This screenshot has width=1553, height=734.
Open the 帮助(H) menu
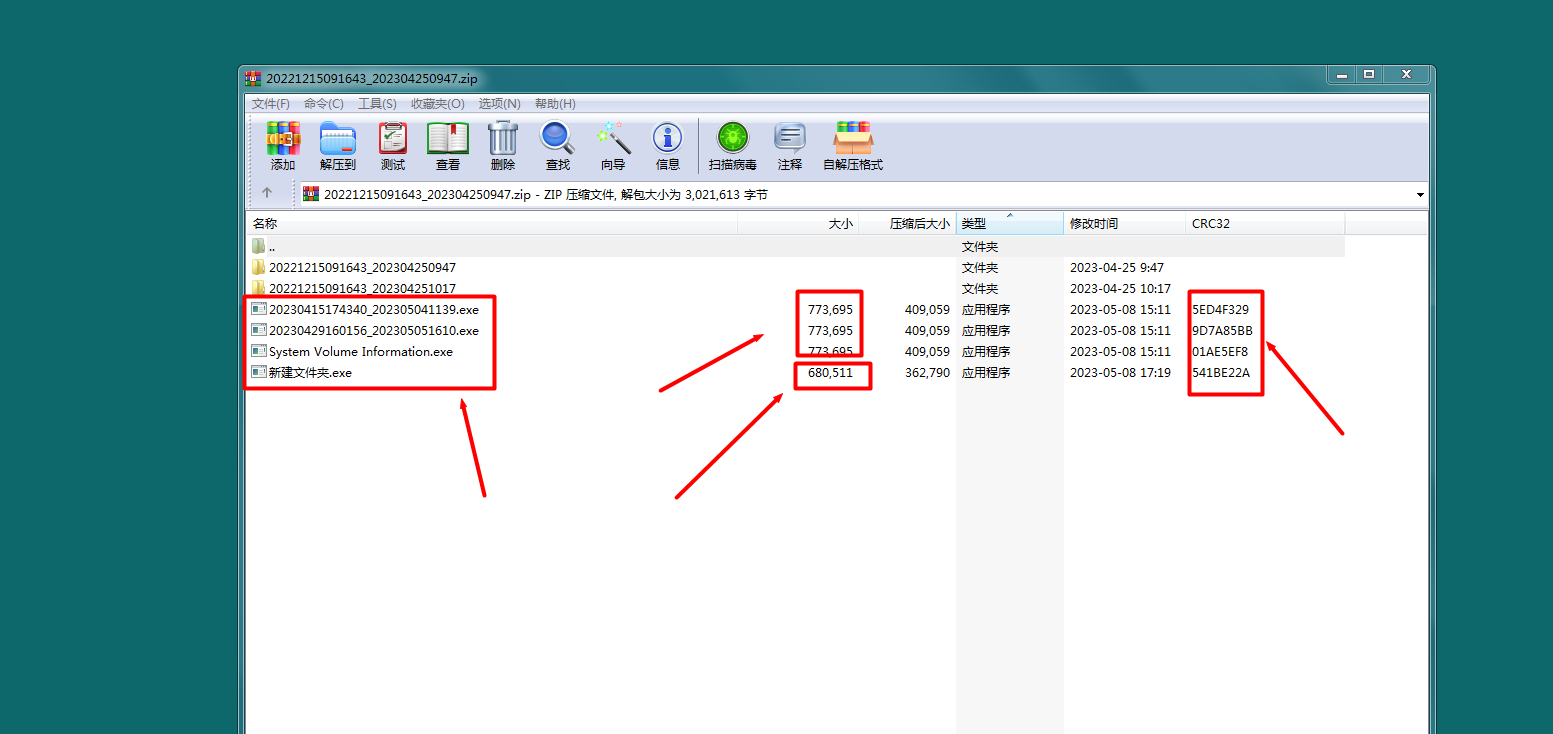tap(555, 104)
